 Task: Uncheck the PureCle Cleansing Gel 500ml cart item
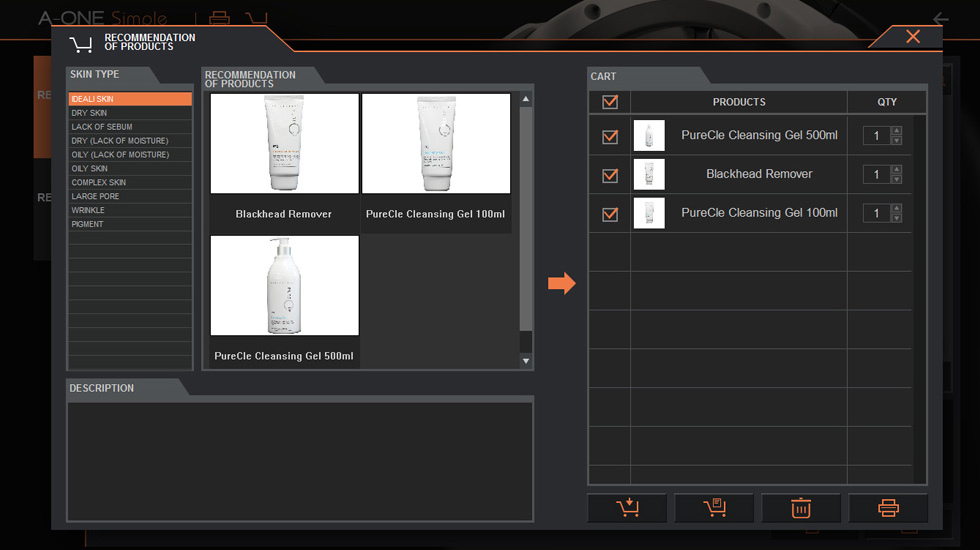[610, 136]
